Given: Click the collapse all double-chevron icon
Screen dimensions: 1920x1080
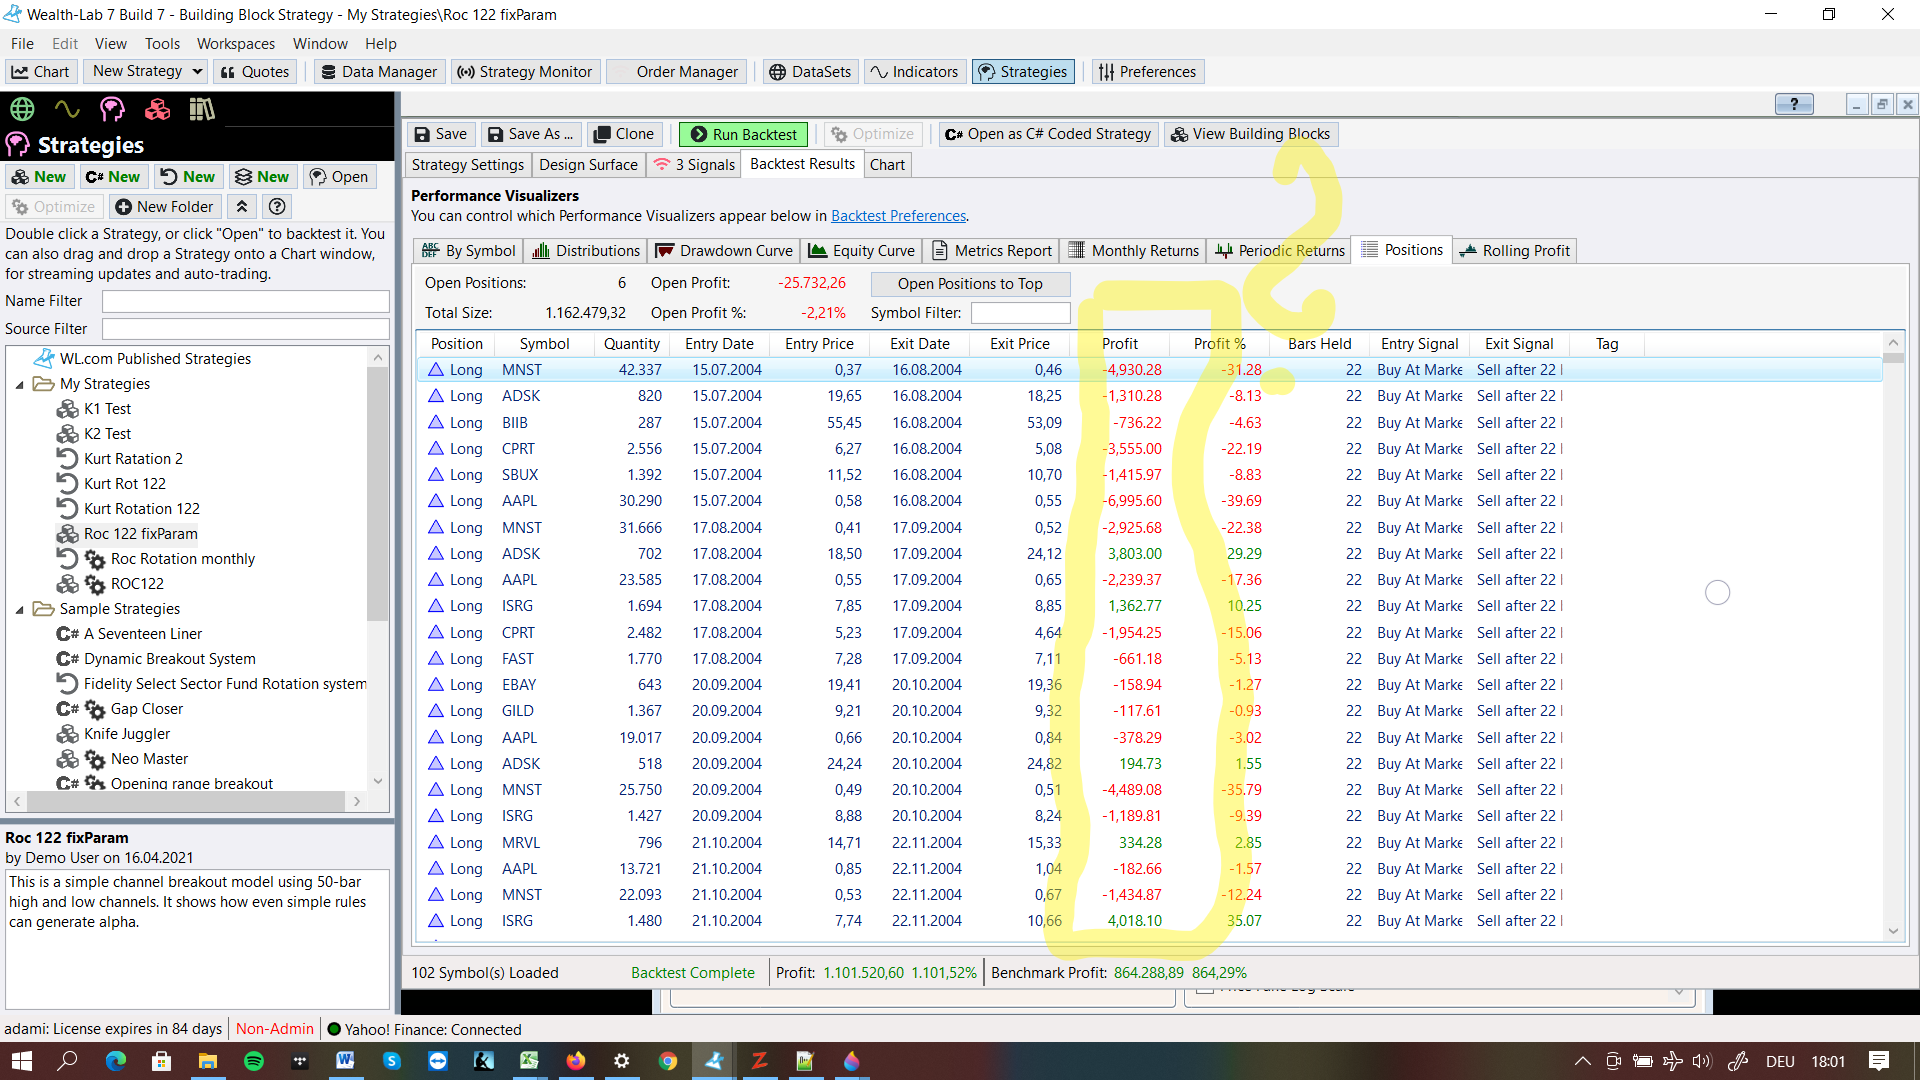Looking at the screenshot, I should click(x=242, y=207).
